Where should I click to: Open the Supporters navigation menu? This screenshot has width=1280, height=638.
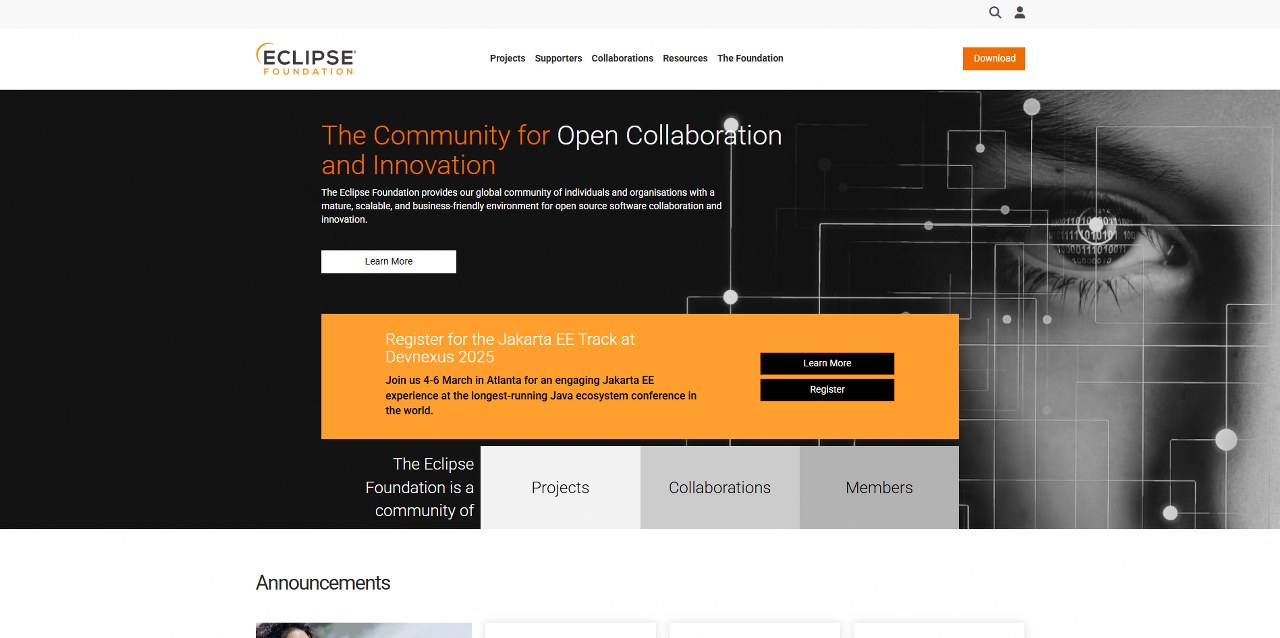(x=558, y=59)
